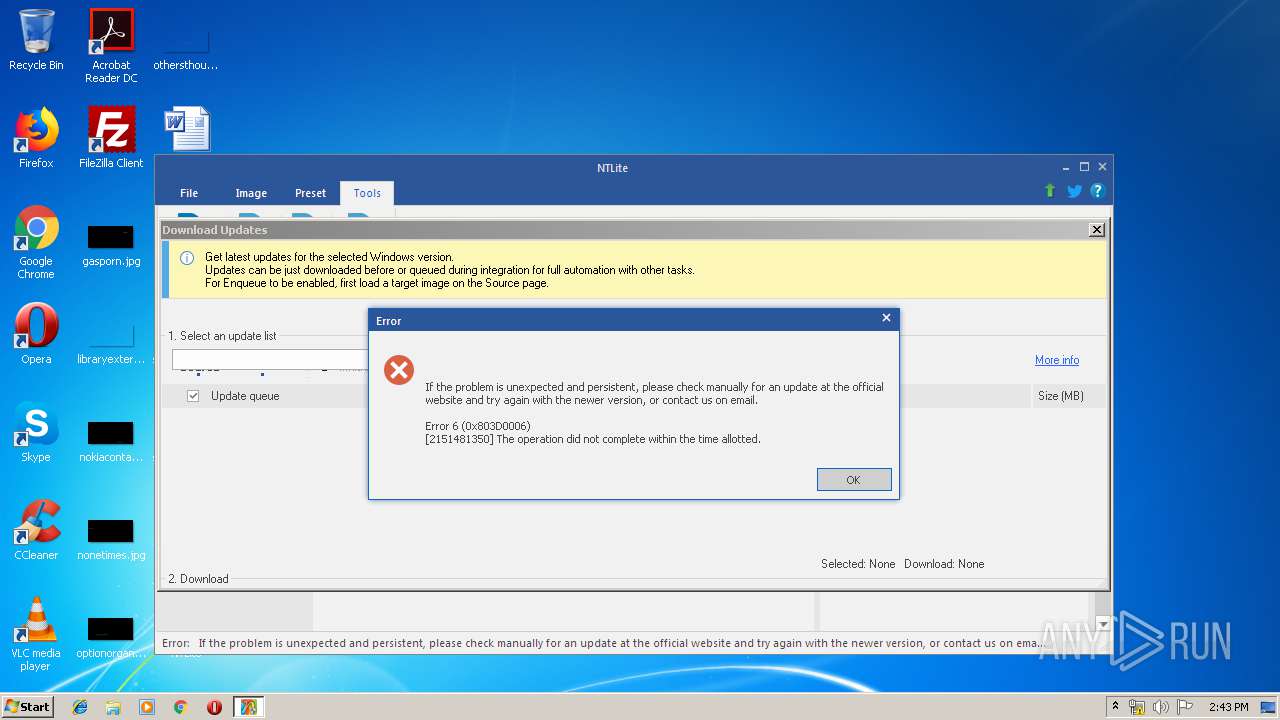Switch to the Preset tab
This screenshot has height=720, width=1280.
[x=310, y=193]
